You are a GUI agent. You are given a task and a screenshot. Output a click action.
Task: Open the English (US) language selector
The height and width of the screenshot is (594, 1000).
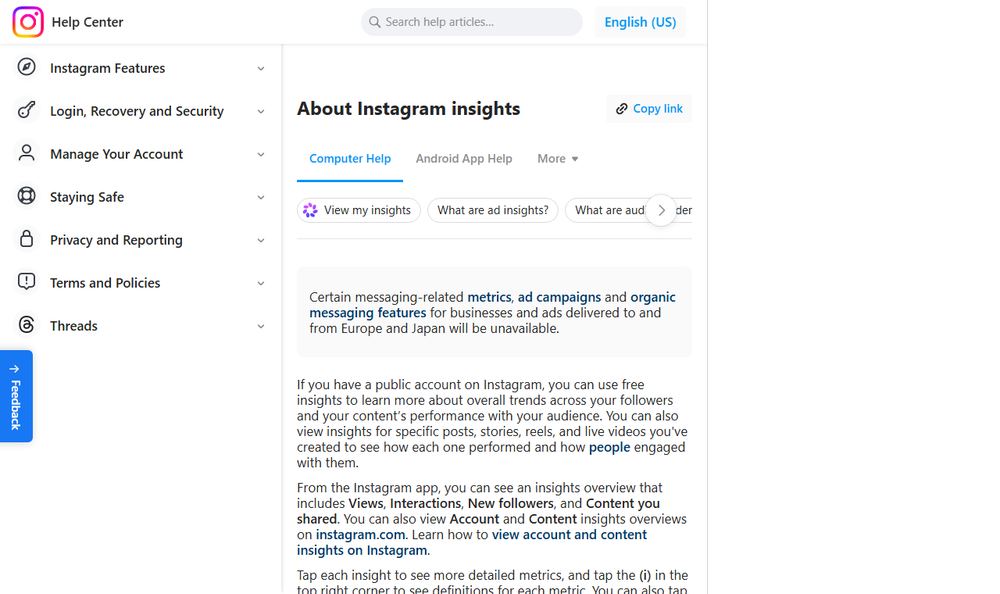pyautogui.click(x=640, y=22)
